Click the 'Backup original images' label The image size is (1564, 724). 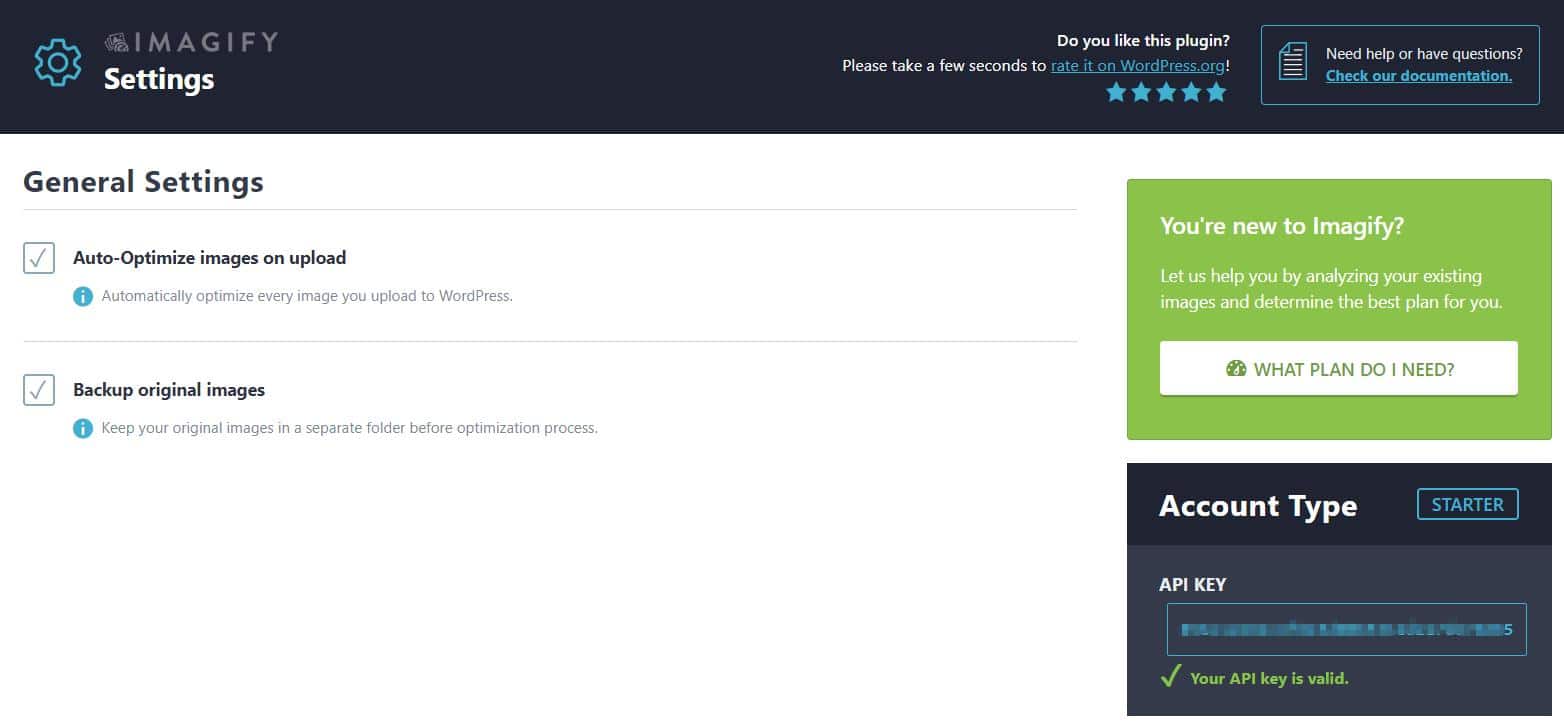coord(169,390)
